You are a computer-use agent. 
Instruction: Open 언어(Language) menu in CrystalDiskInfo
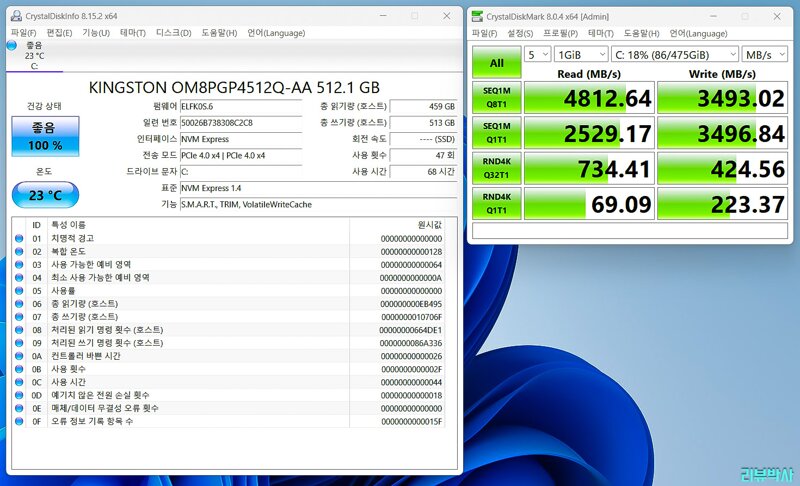pos(276,33)
